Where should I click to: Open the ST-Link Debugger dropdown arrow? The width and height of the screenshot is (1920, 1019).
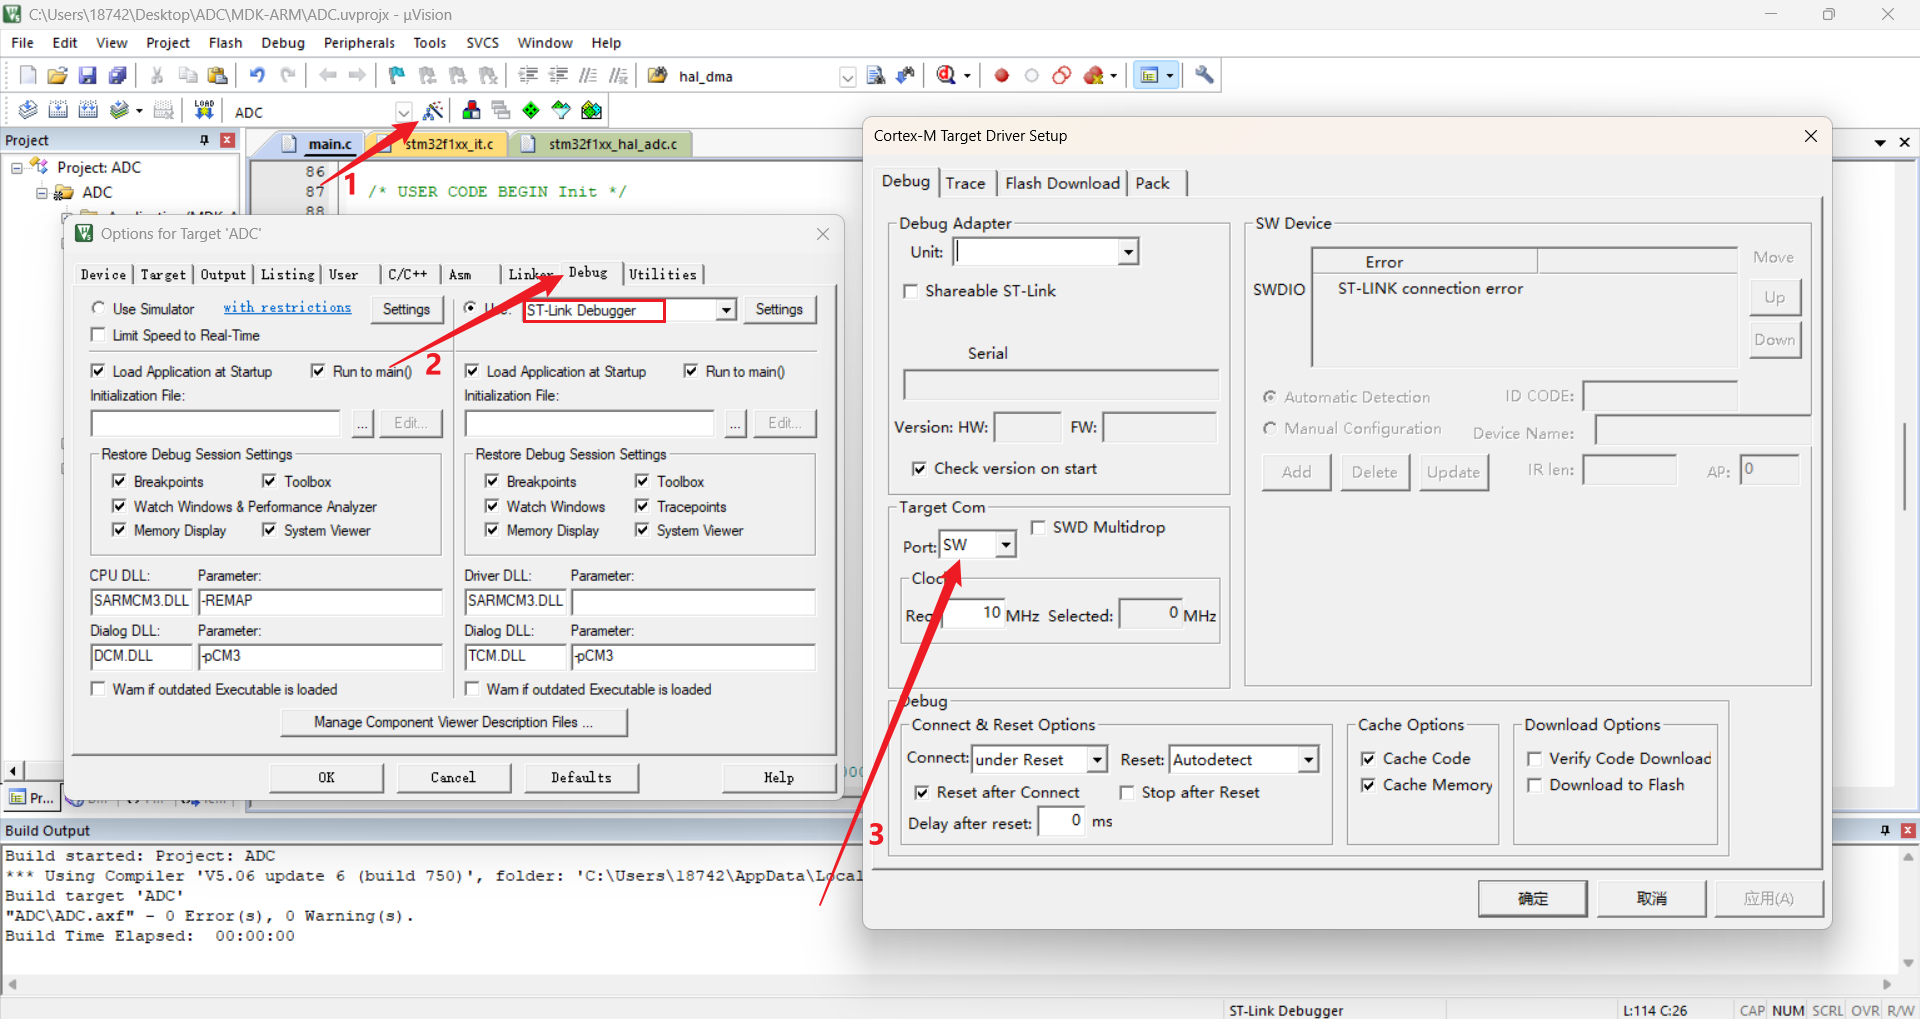[726, 310]
